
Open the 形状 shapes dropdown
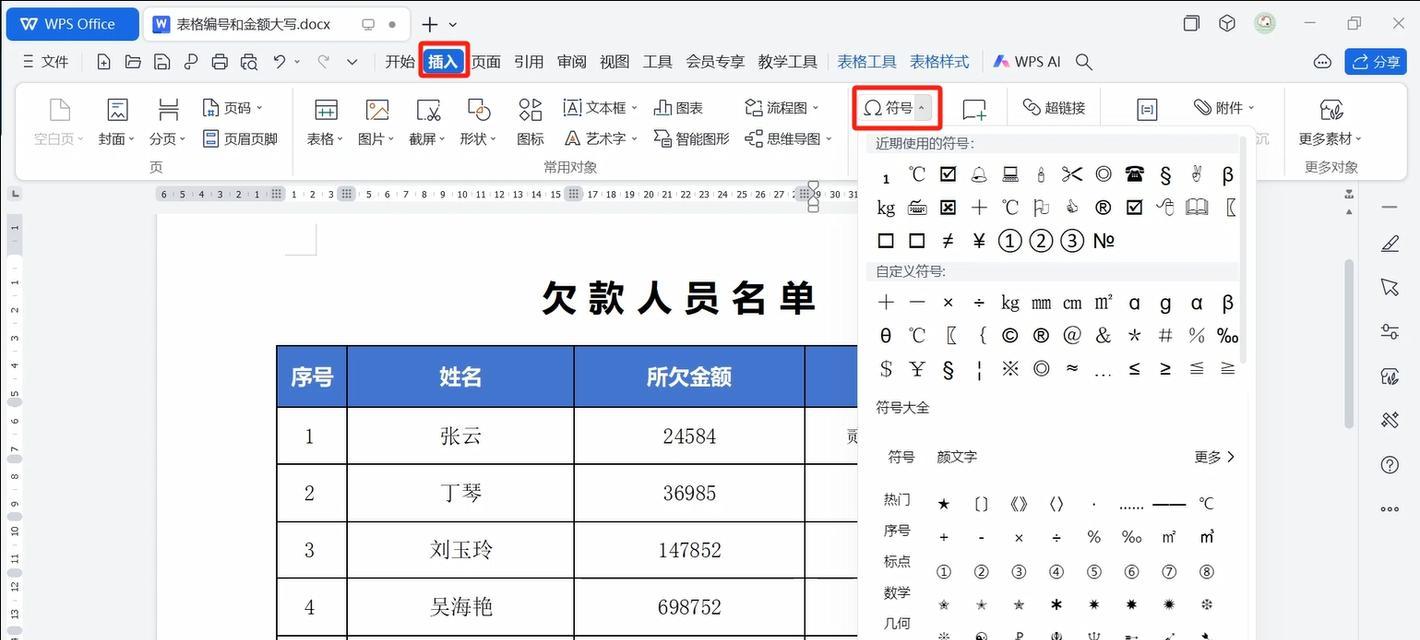point(478,122)
